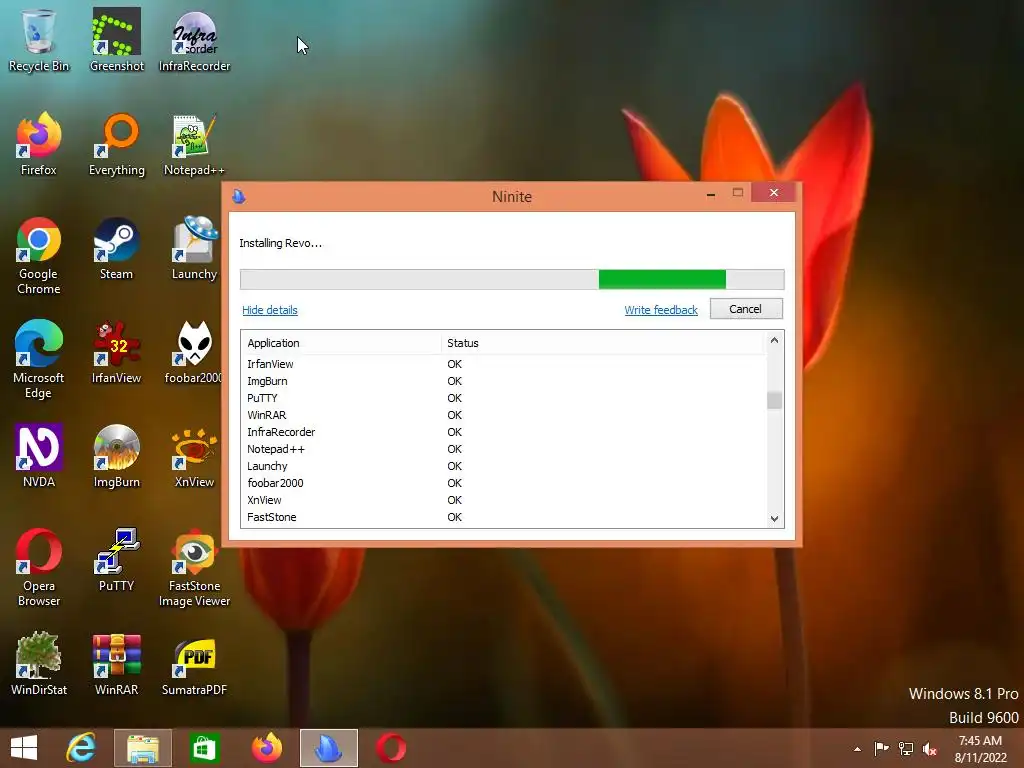The width and height of the screenshot is (1024, 768).
Task: Select the XnView row in list
Action: pos(503,500)
